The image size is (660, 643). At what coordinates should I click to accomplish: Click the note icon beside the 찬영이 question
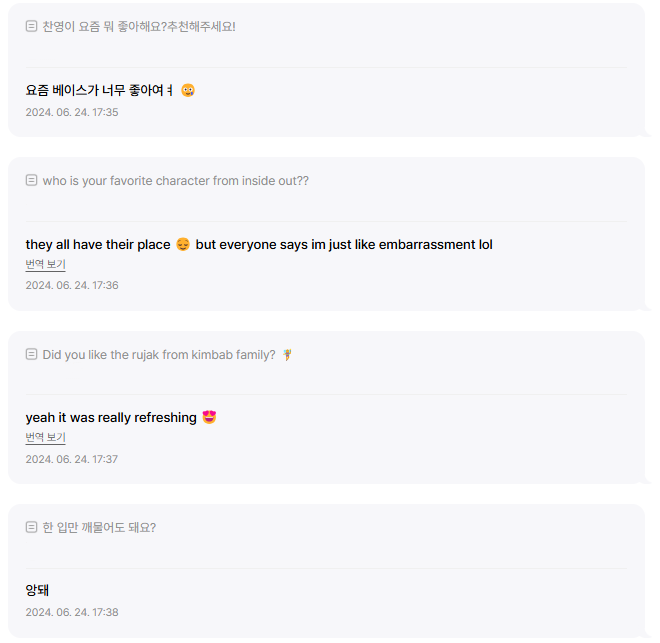[x=31, y=26]
